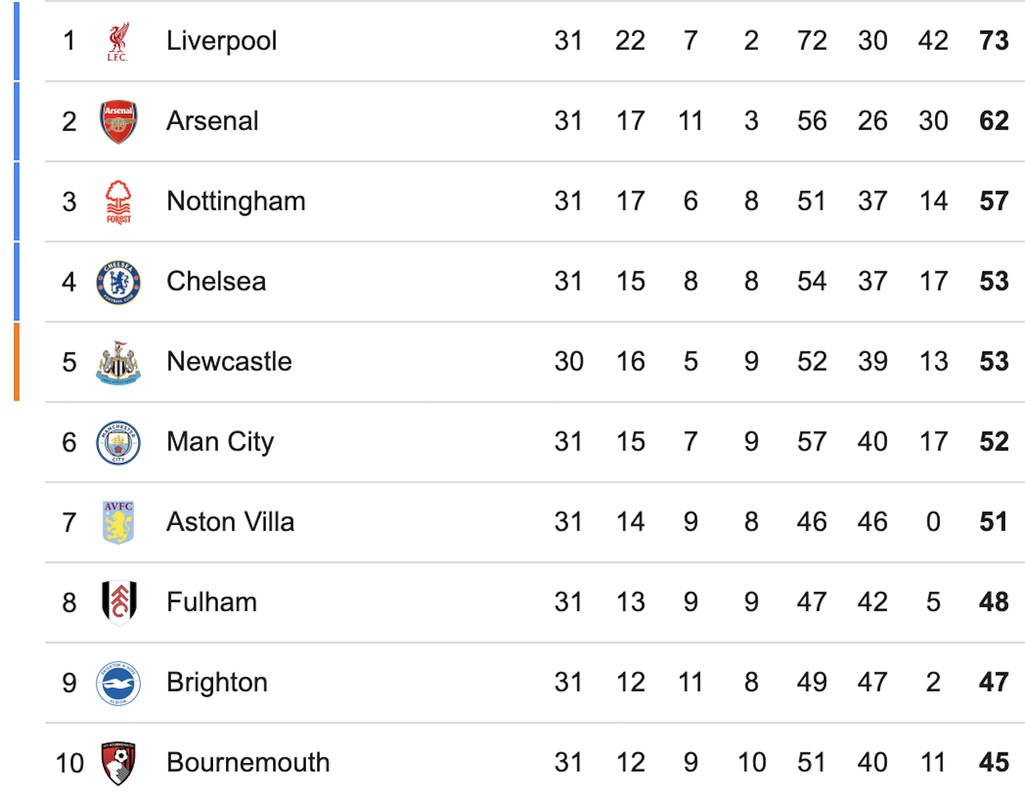Open the Man City team page
The height and width of the screenshot is (800, 1025).
pos(220,442)
